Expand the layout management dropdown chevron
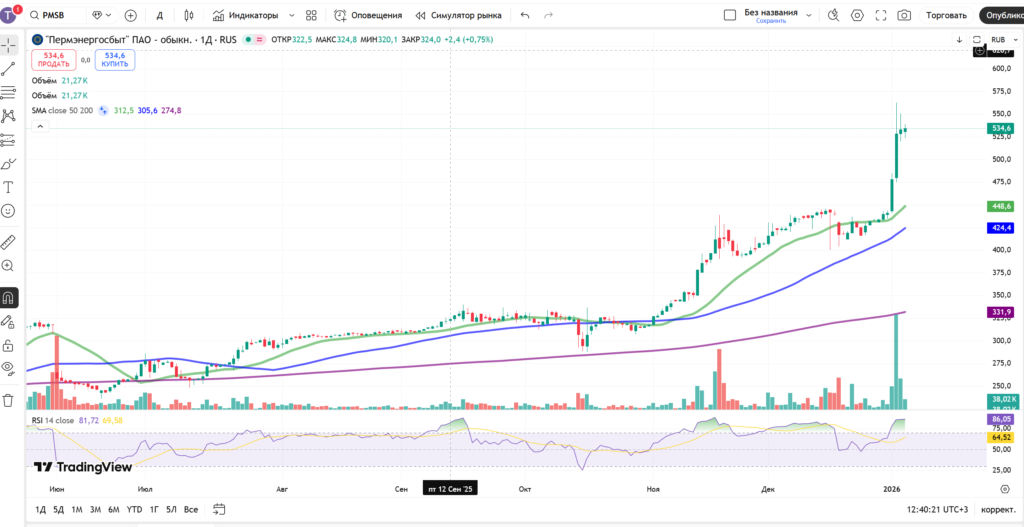The height and width of the screenshot is (527, 1024). click(x=809, y=15)
